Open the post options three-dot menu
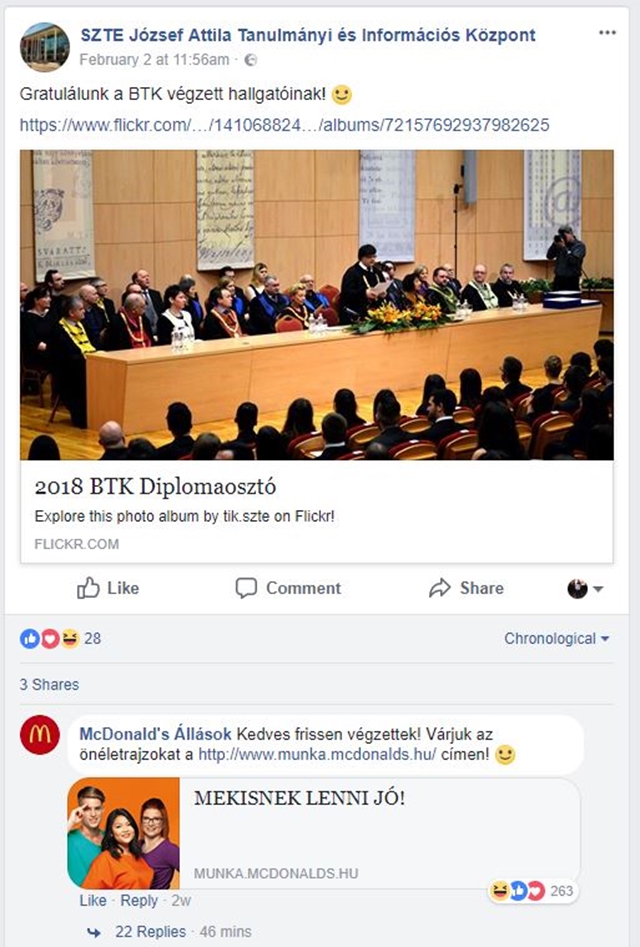This screenshot has width=640, height=947. (607, 33)
